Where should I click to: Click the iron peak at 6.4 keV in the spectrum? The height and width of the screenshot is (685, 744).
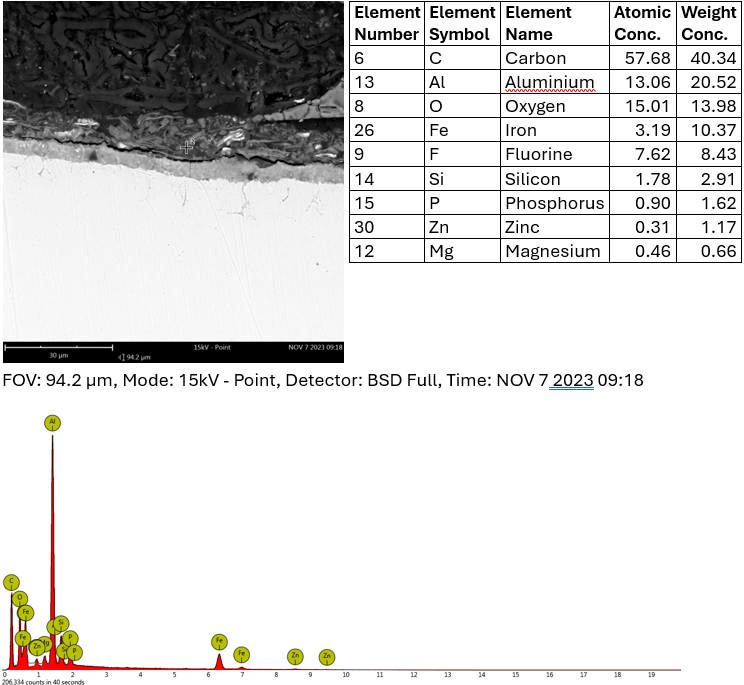point(219,662)
